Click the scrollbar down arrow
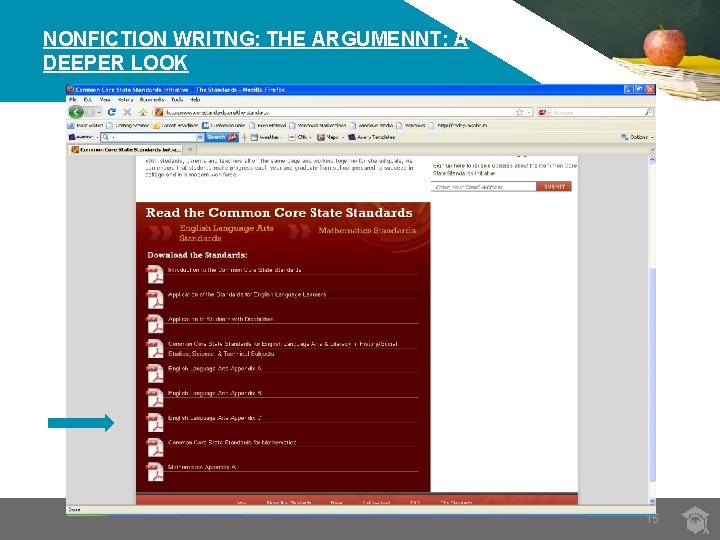Viewport: 720px width, 540px height. point(652,501)
